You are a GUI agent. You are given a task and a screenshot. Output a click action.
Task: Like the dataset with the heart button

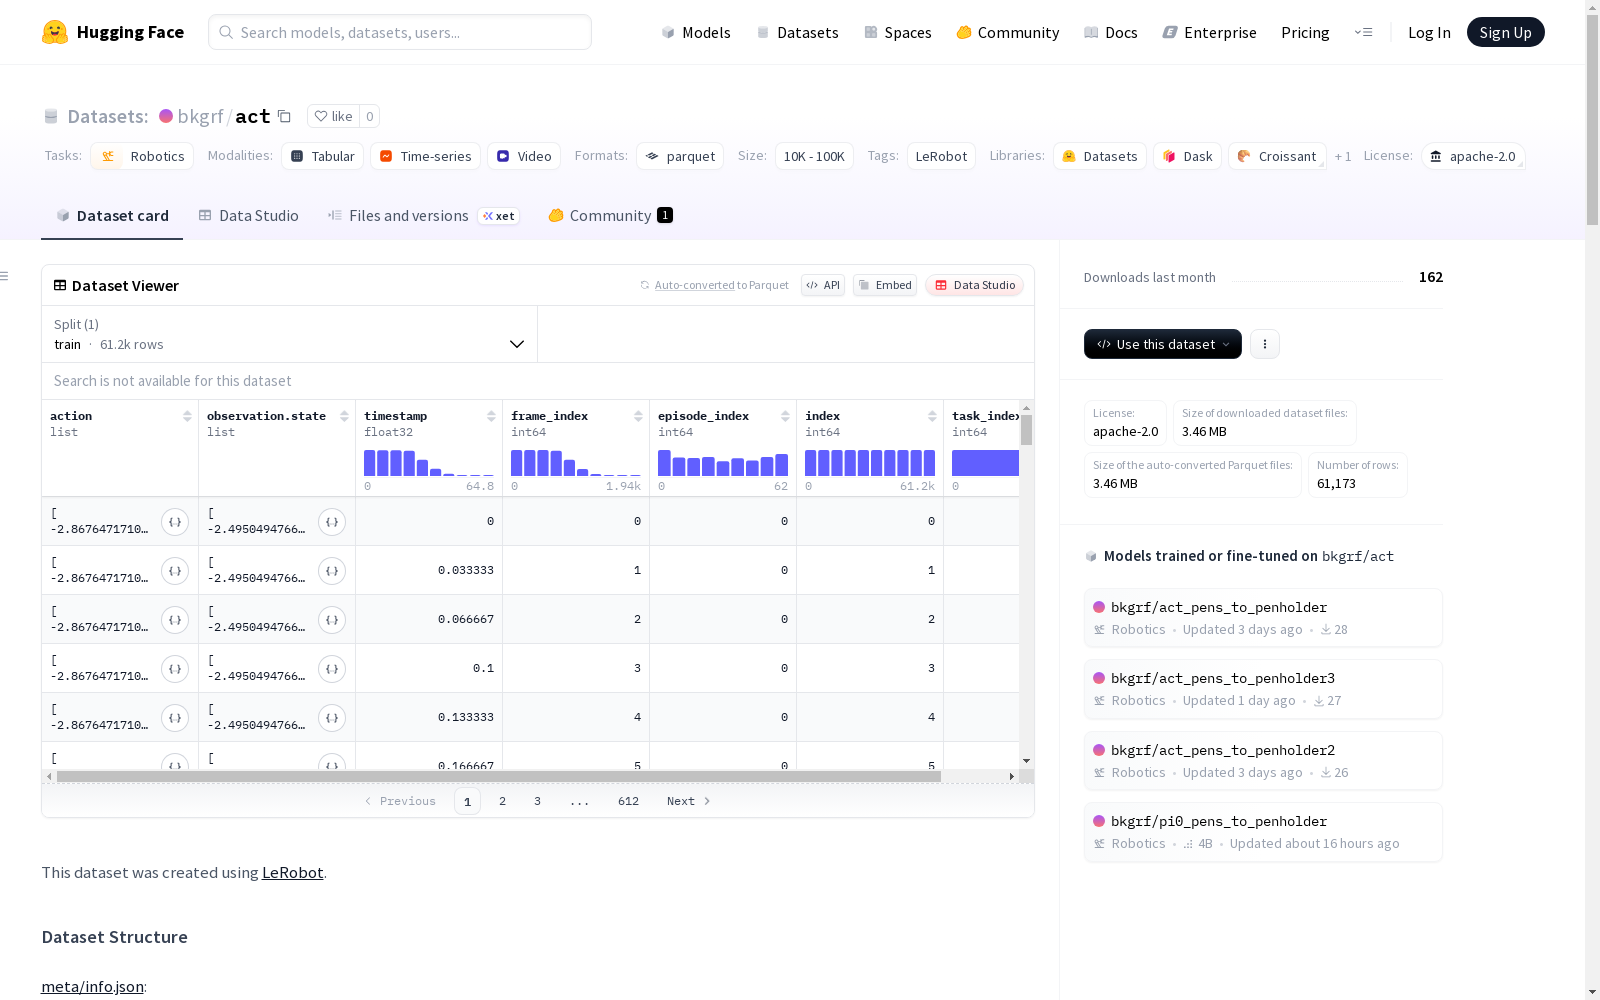[x=334, y=116]
